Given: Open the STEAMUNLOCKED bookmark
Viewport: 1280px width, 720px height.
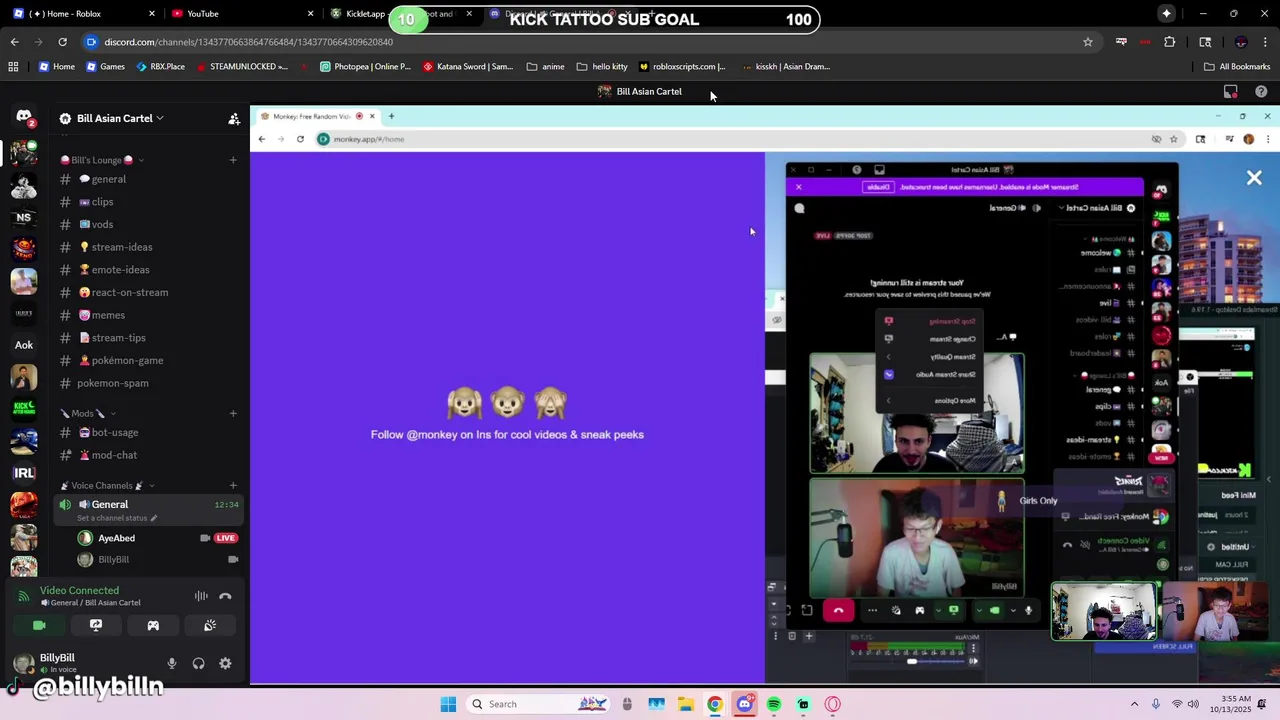Looking at the screenshot, I should pyautogui.click(x=242, y=67).
